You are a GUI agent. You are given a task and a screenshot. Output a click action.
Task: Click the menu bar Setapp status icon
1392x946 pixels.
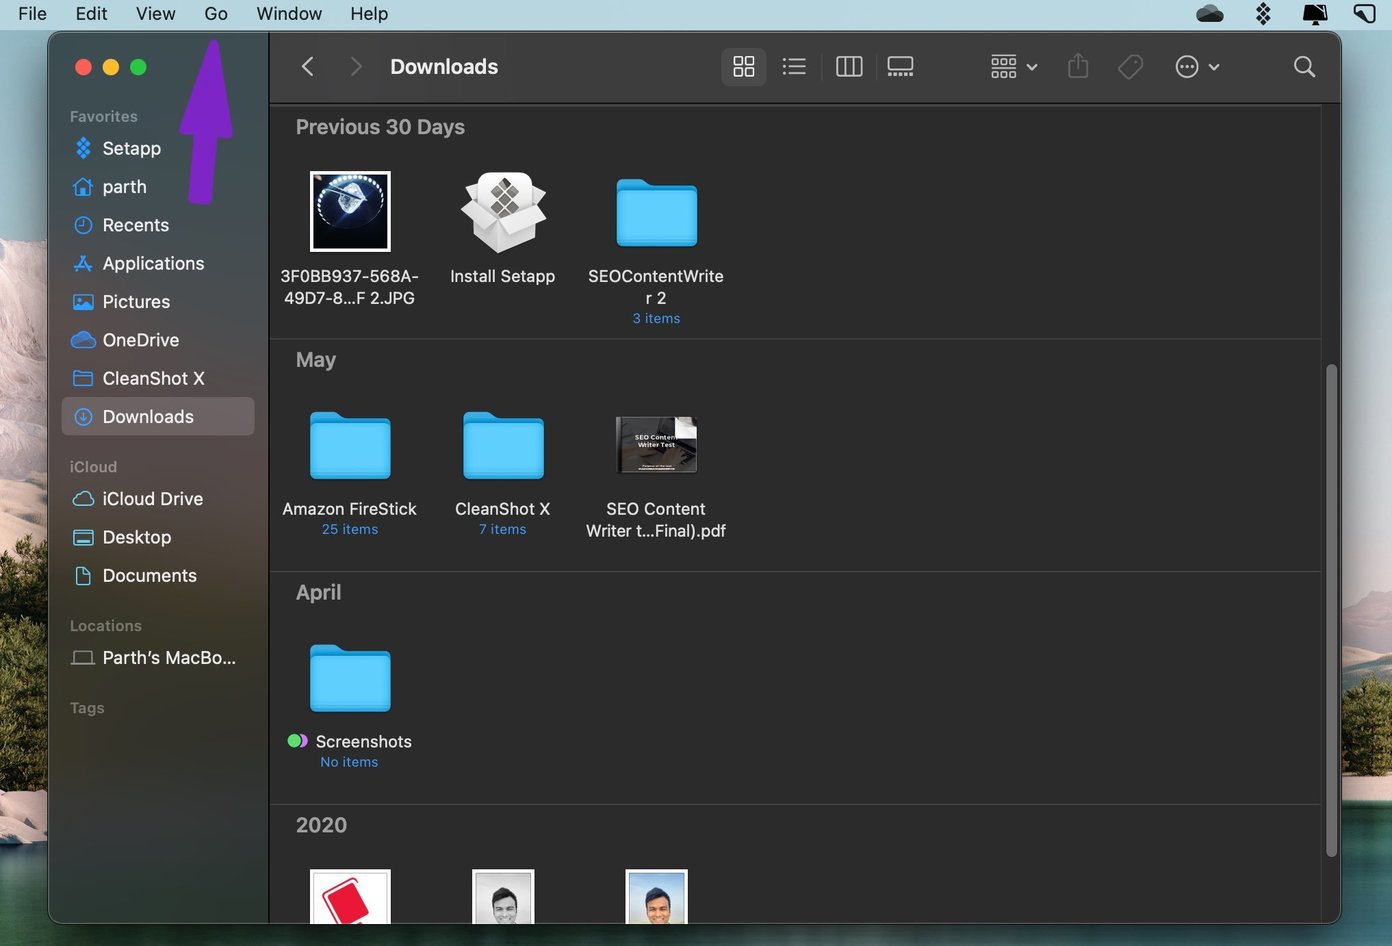[1263, 14]
